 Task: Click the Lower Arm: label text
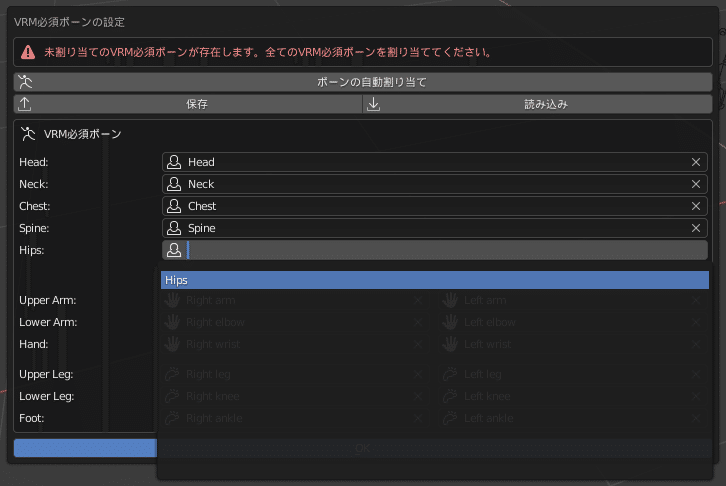click(x=48, y=322)
